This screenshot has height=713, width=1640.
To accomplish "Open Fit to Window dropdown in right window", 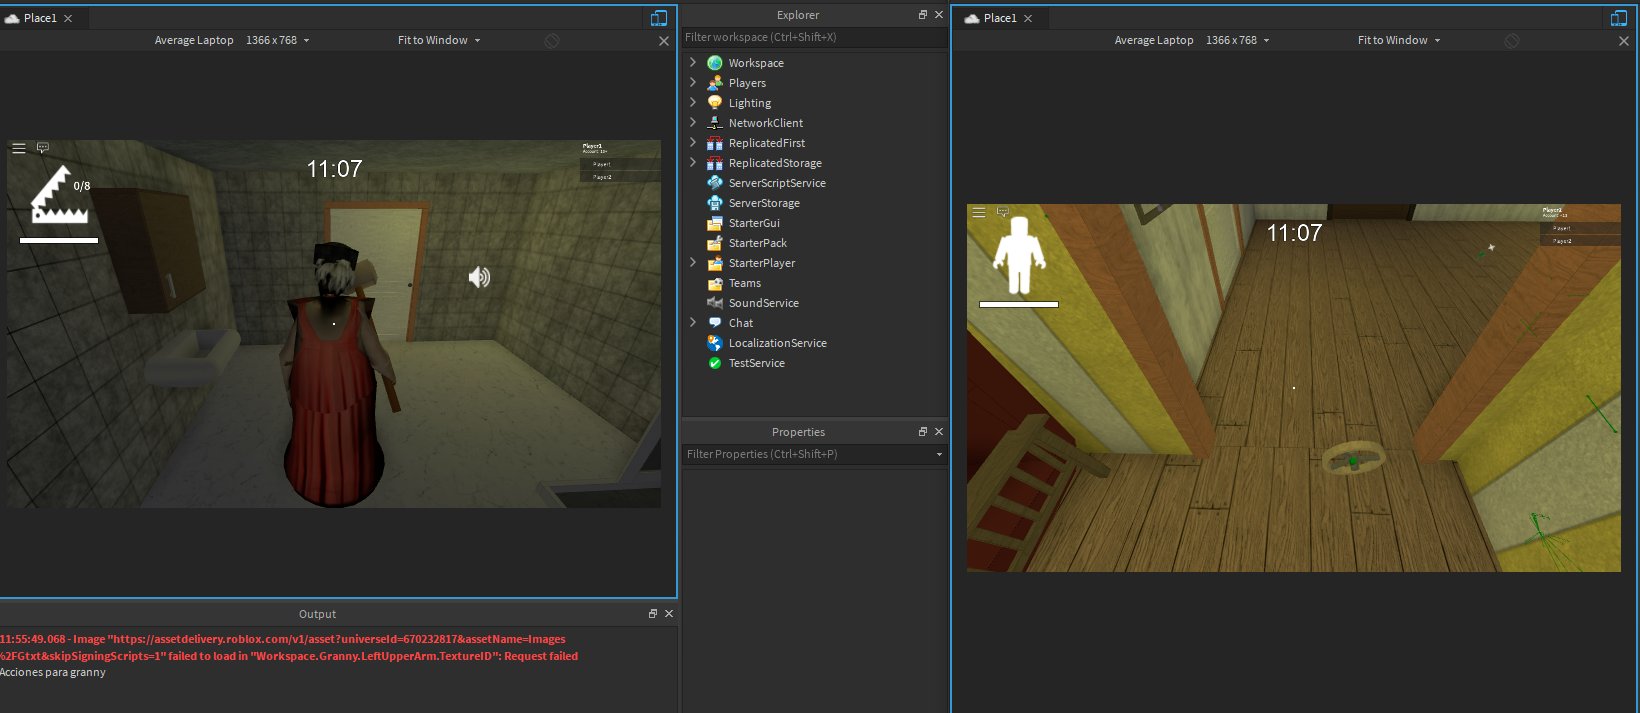I will [x=1399, y=41].
